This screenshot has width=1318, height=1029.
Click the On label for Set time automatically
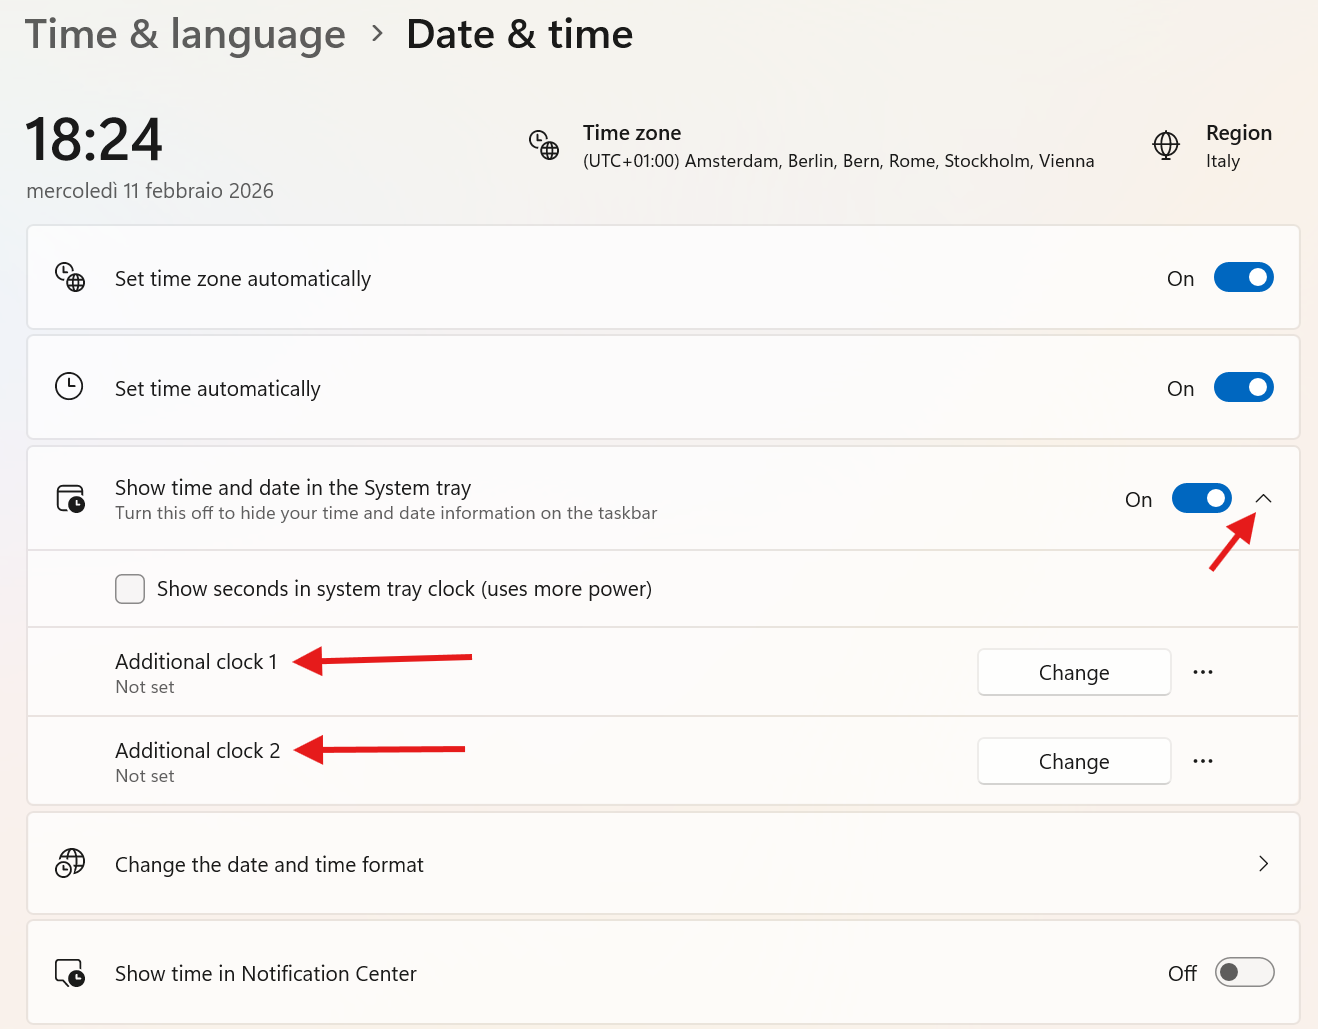tap(1181, 389)
